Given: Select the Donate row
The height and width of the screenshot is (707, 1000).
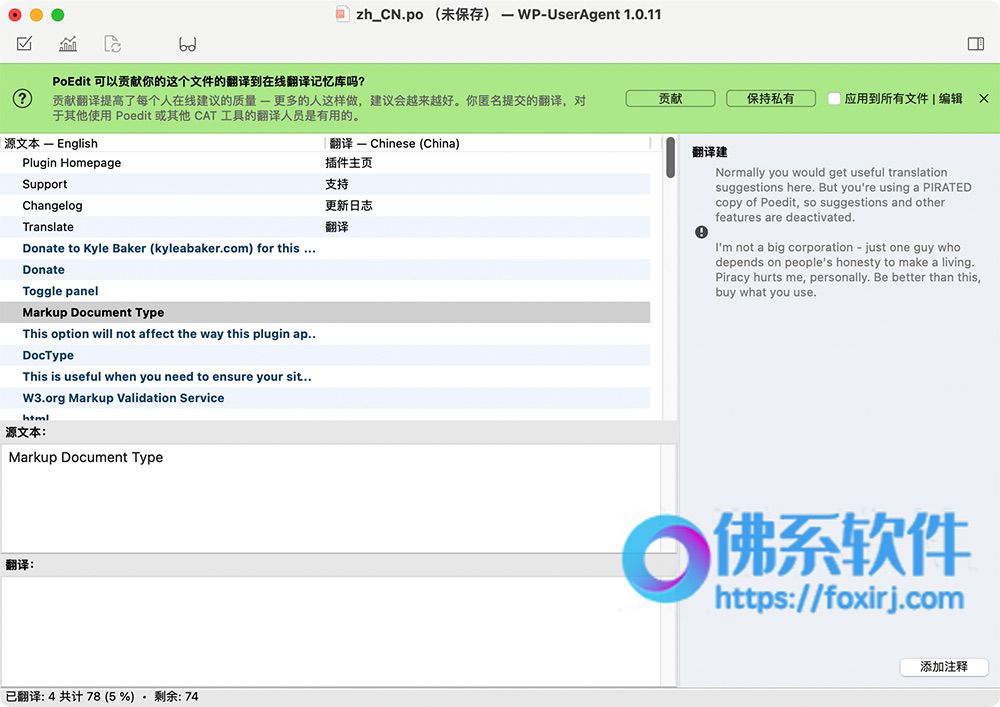Looking at the screenshot, I should [x=325, y=270].
